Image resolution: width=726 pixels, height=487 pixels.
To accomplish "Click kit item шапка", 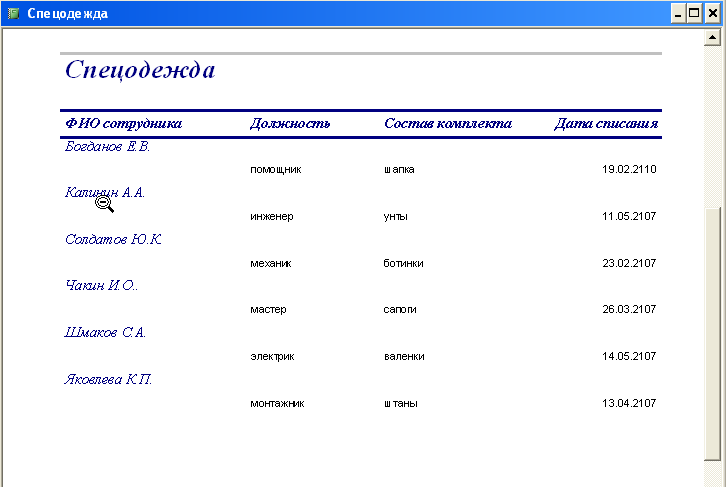I will [399, 170].
